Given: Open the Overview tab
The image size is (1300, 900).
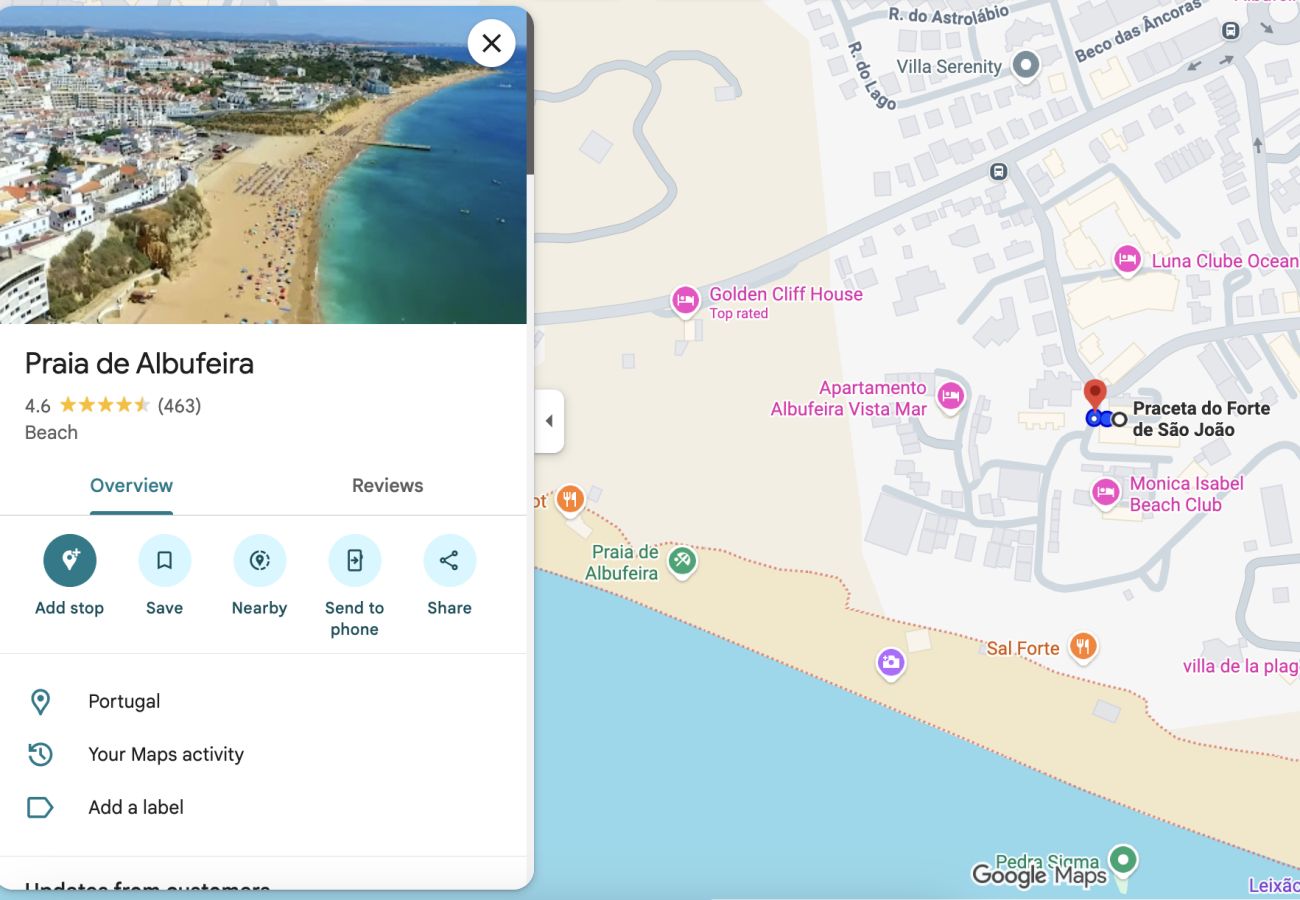Looking at the screenshot, I should [131, 486].
